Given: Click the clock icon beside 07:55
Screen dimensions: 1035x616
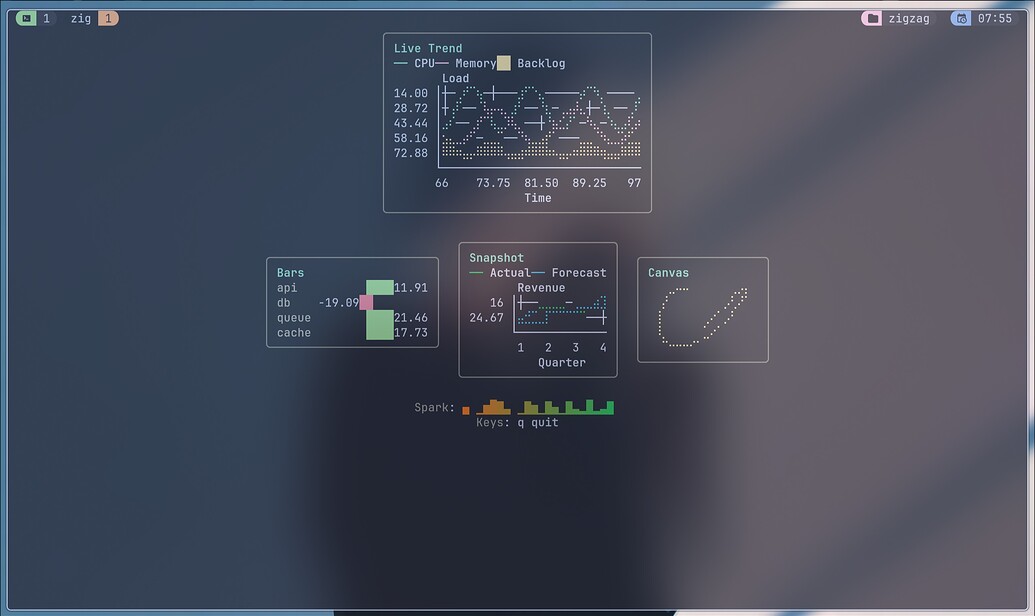Looking at the screenshot, I should click(x=961, y=18).
